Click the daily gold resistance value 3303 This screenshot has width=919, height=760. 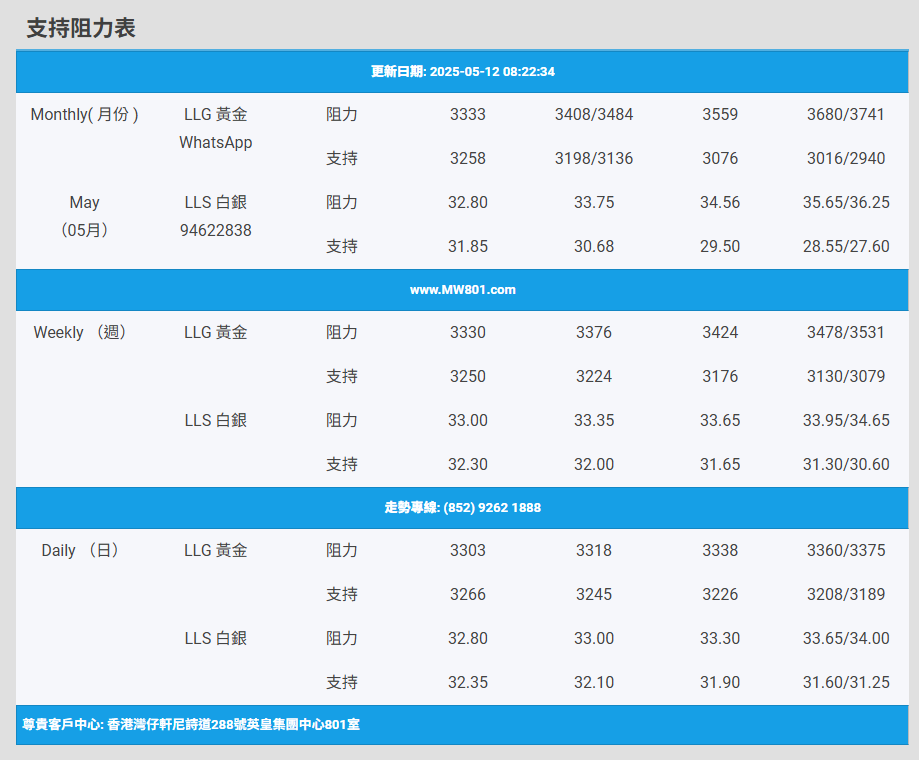[468, 550]
